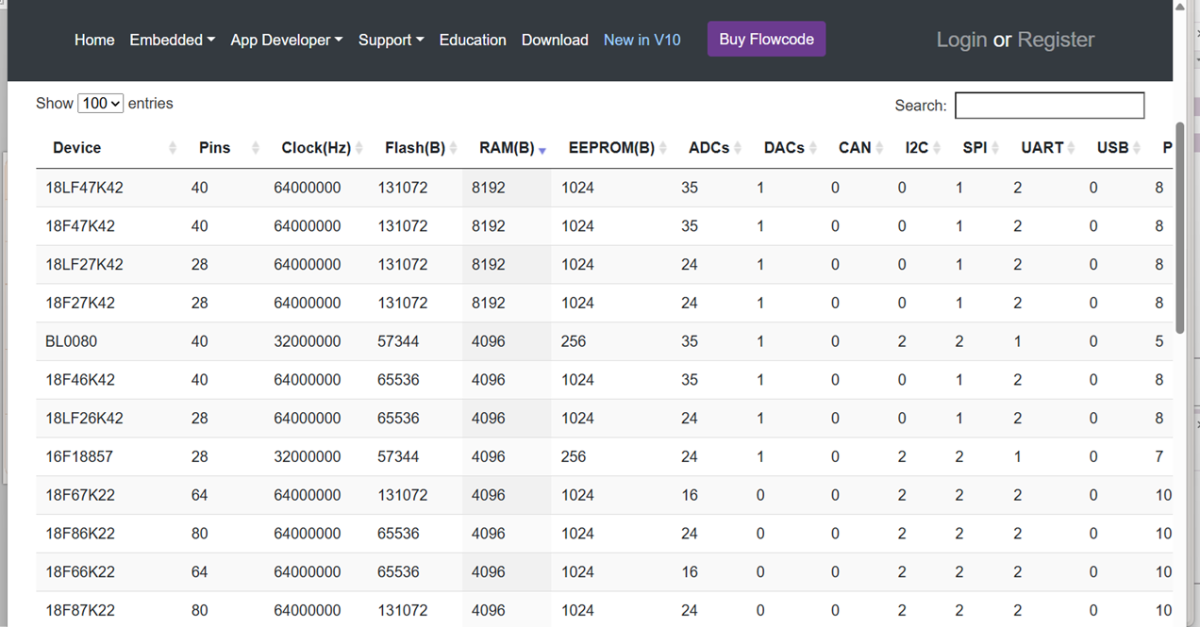Sort table by the Pins column
The height and width of the screenshot is (627, 1200).
point(215,148)
